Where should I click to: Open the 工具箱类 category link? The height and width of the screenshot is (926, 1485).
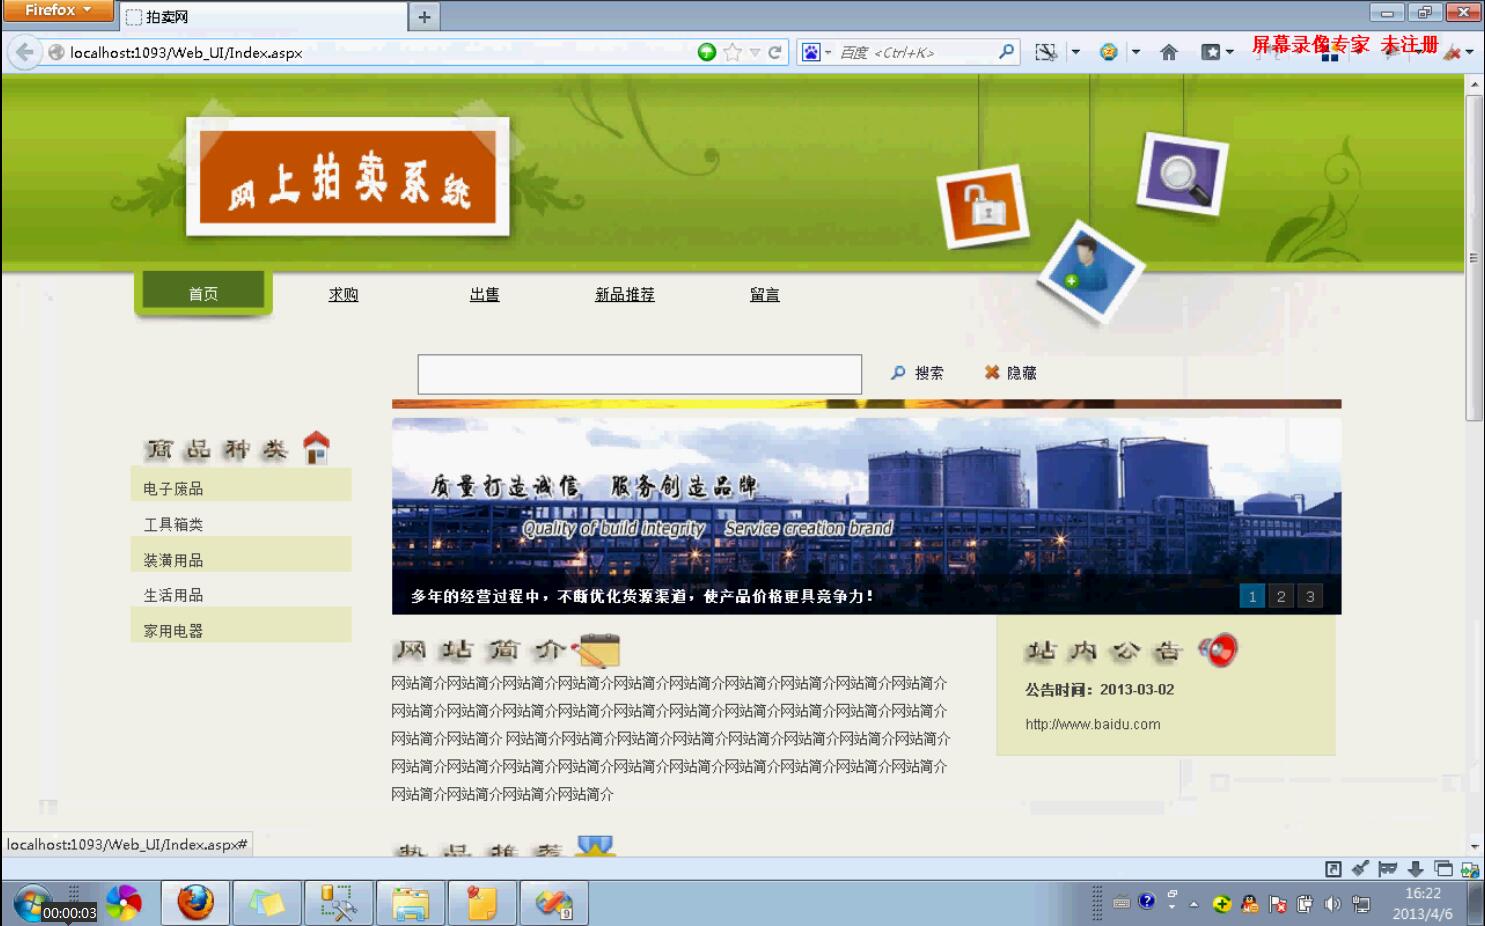click(x=173, y=524)
